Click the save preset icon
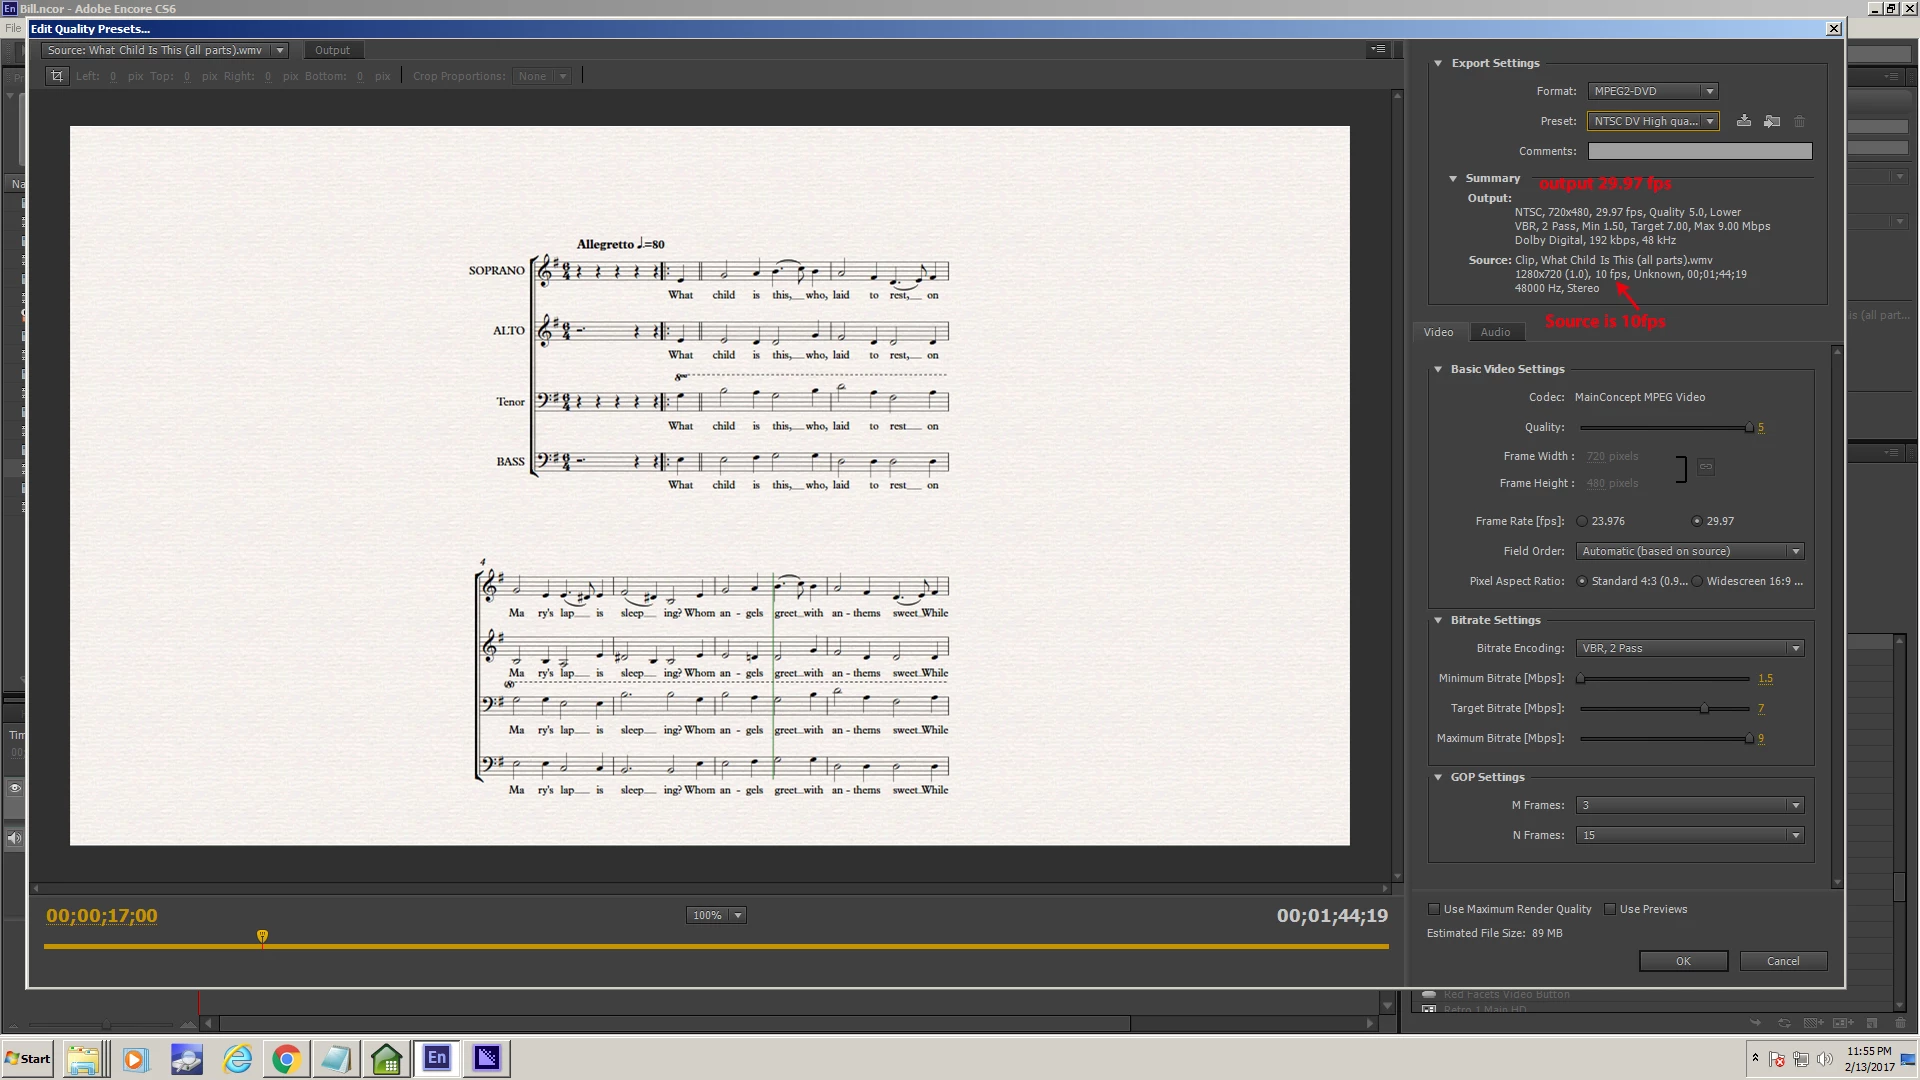1920x1080 pixels. point(1744,121)
